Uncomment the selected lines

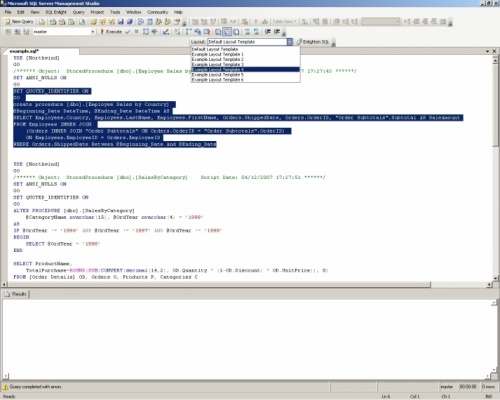256,32
